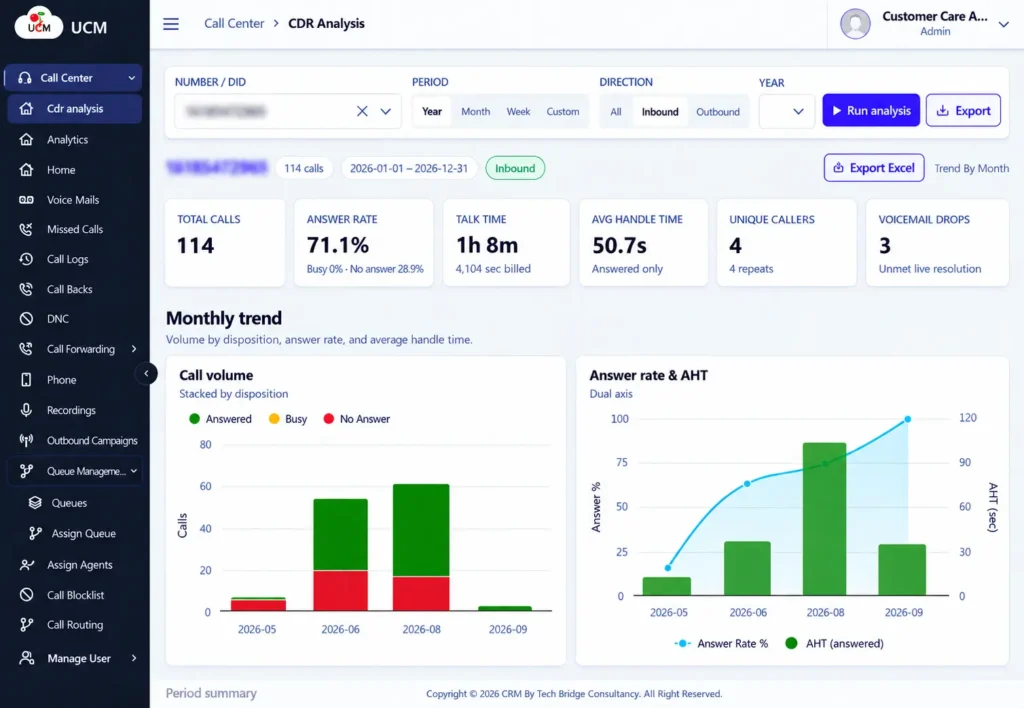Click the Export button
This screenshot has width=1024, height=708.
(963, 110)
